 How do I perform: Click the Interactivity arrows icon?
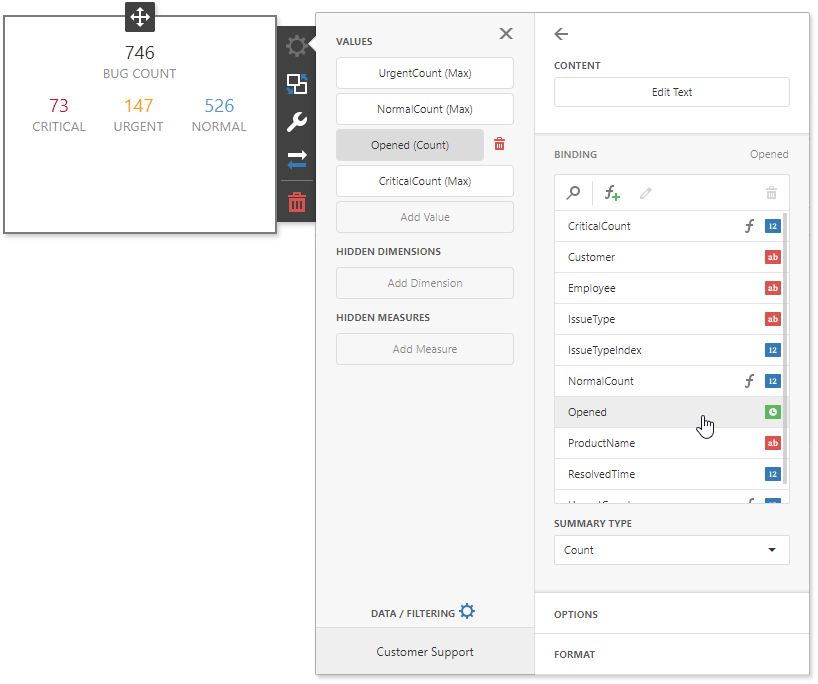tap(297, 159)
